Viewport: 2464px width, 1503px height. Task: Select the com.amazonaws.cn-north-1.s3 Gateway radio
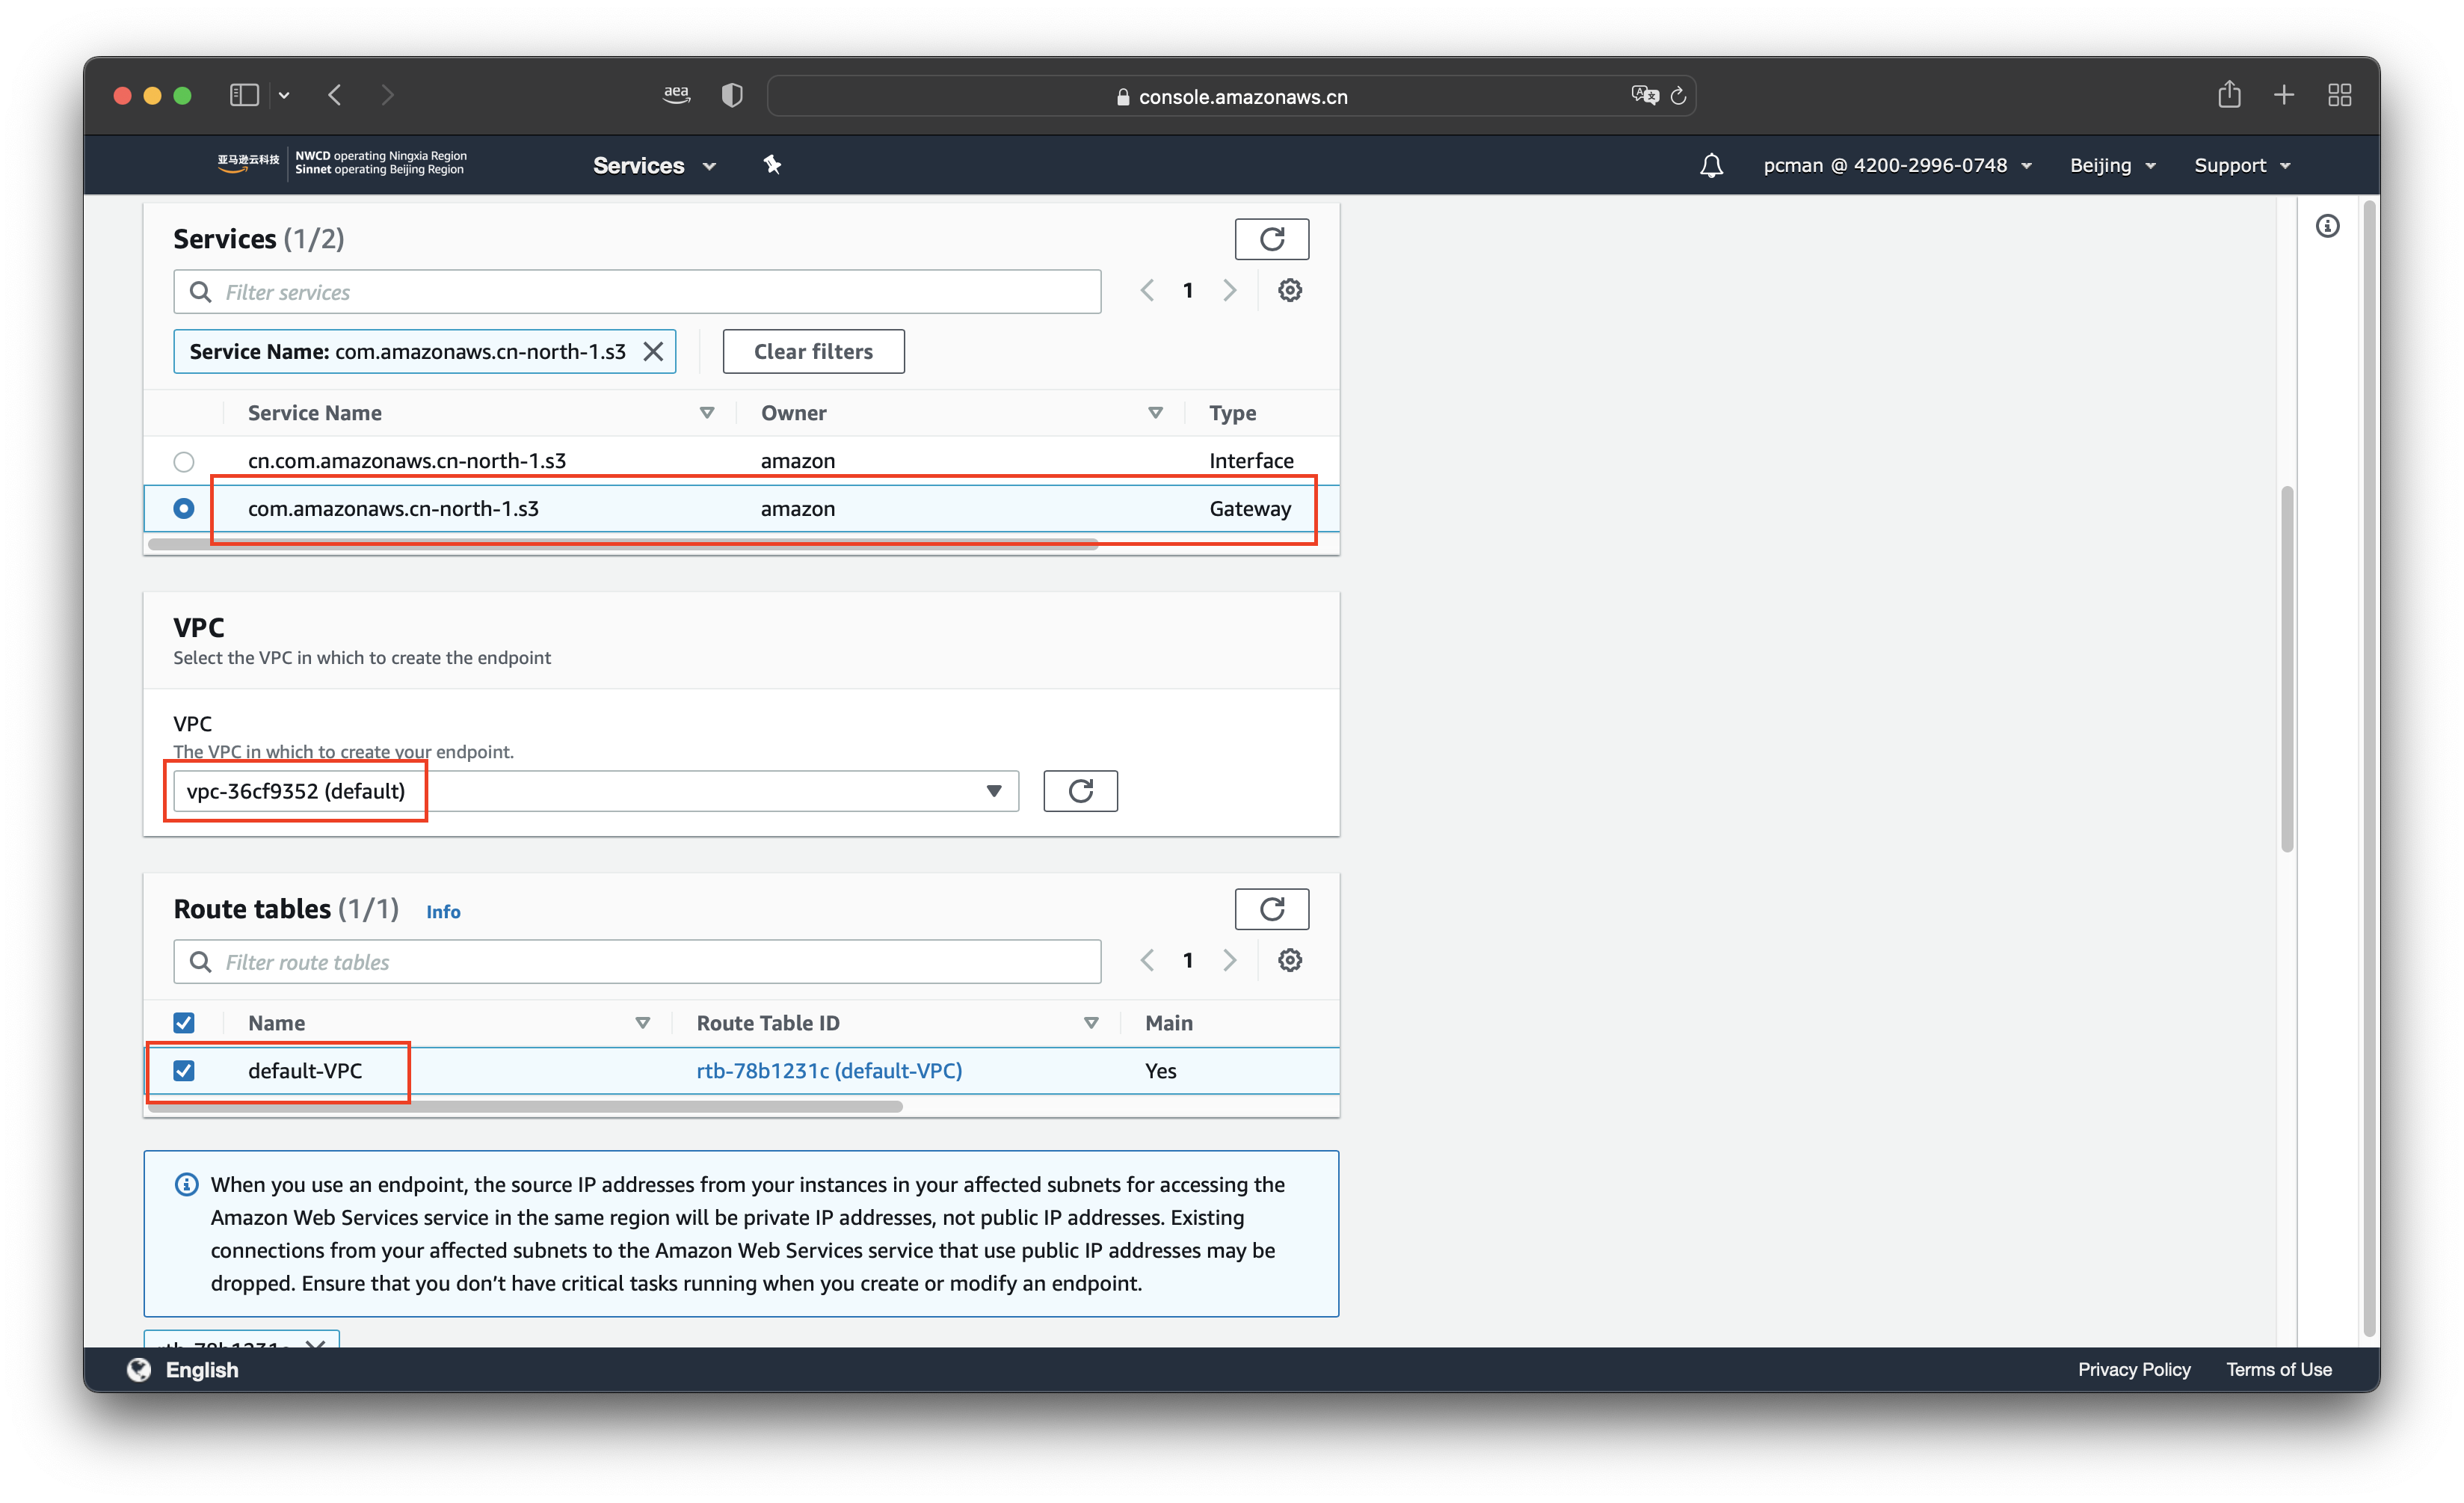click(184, 508)
